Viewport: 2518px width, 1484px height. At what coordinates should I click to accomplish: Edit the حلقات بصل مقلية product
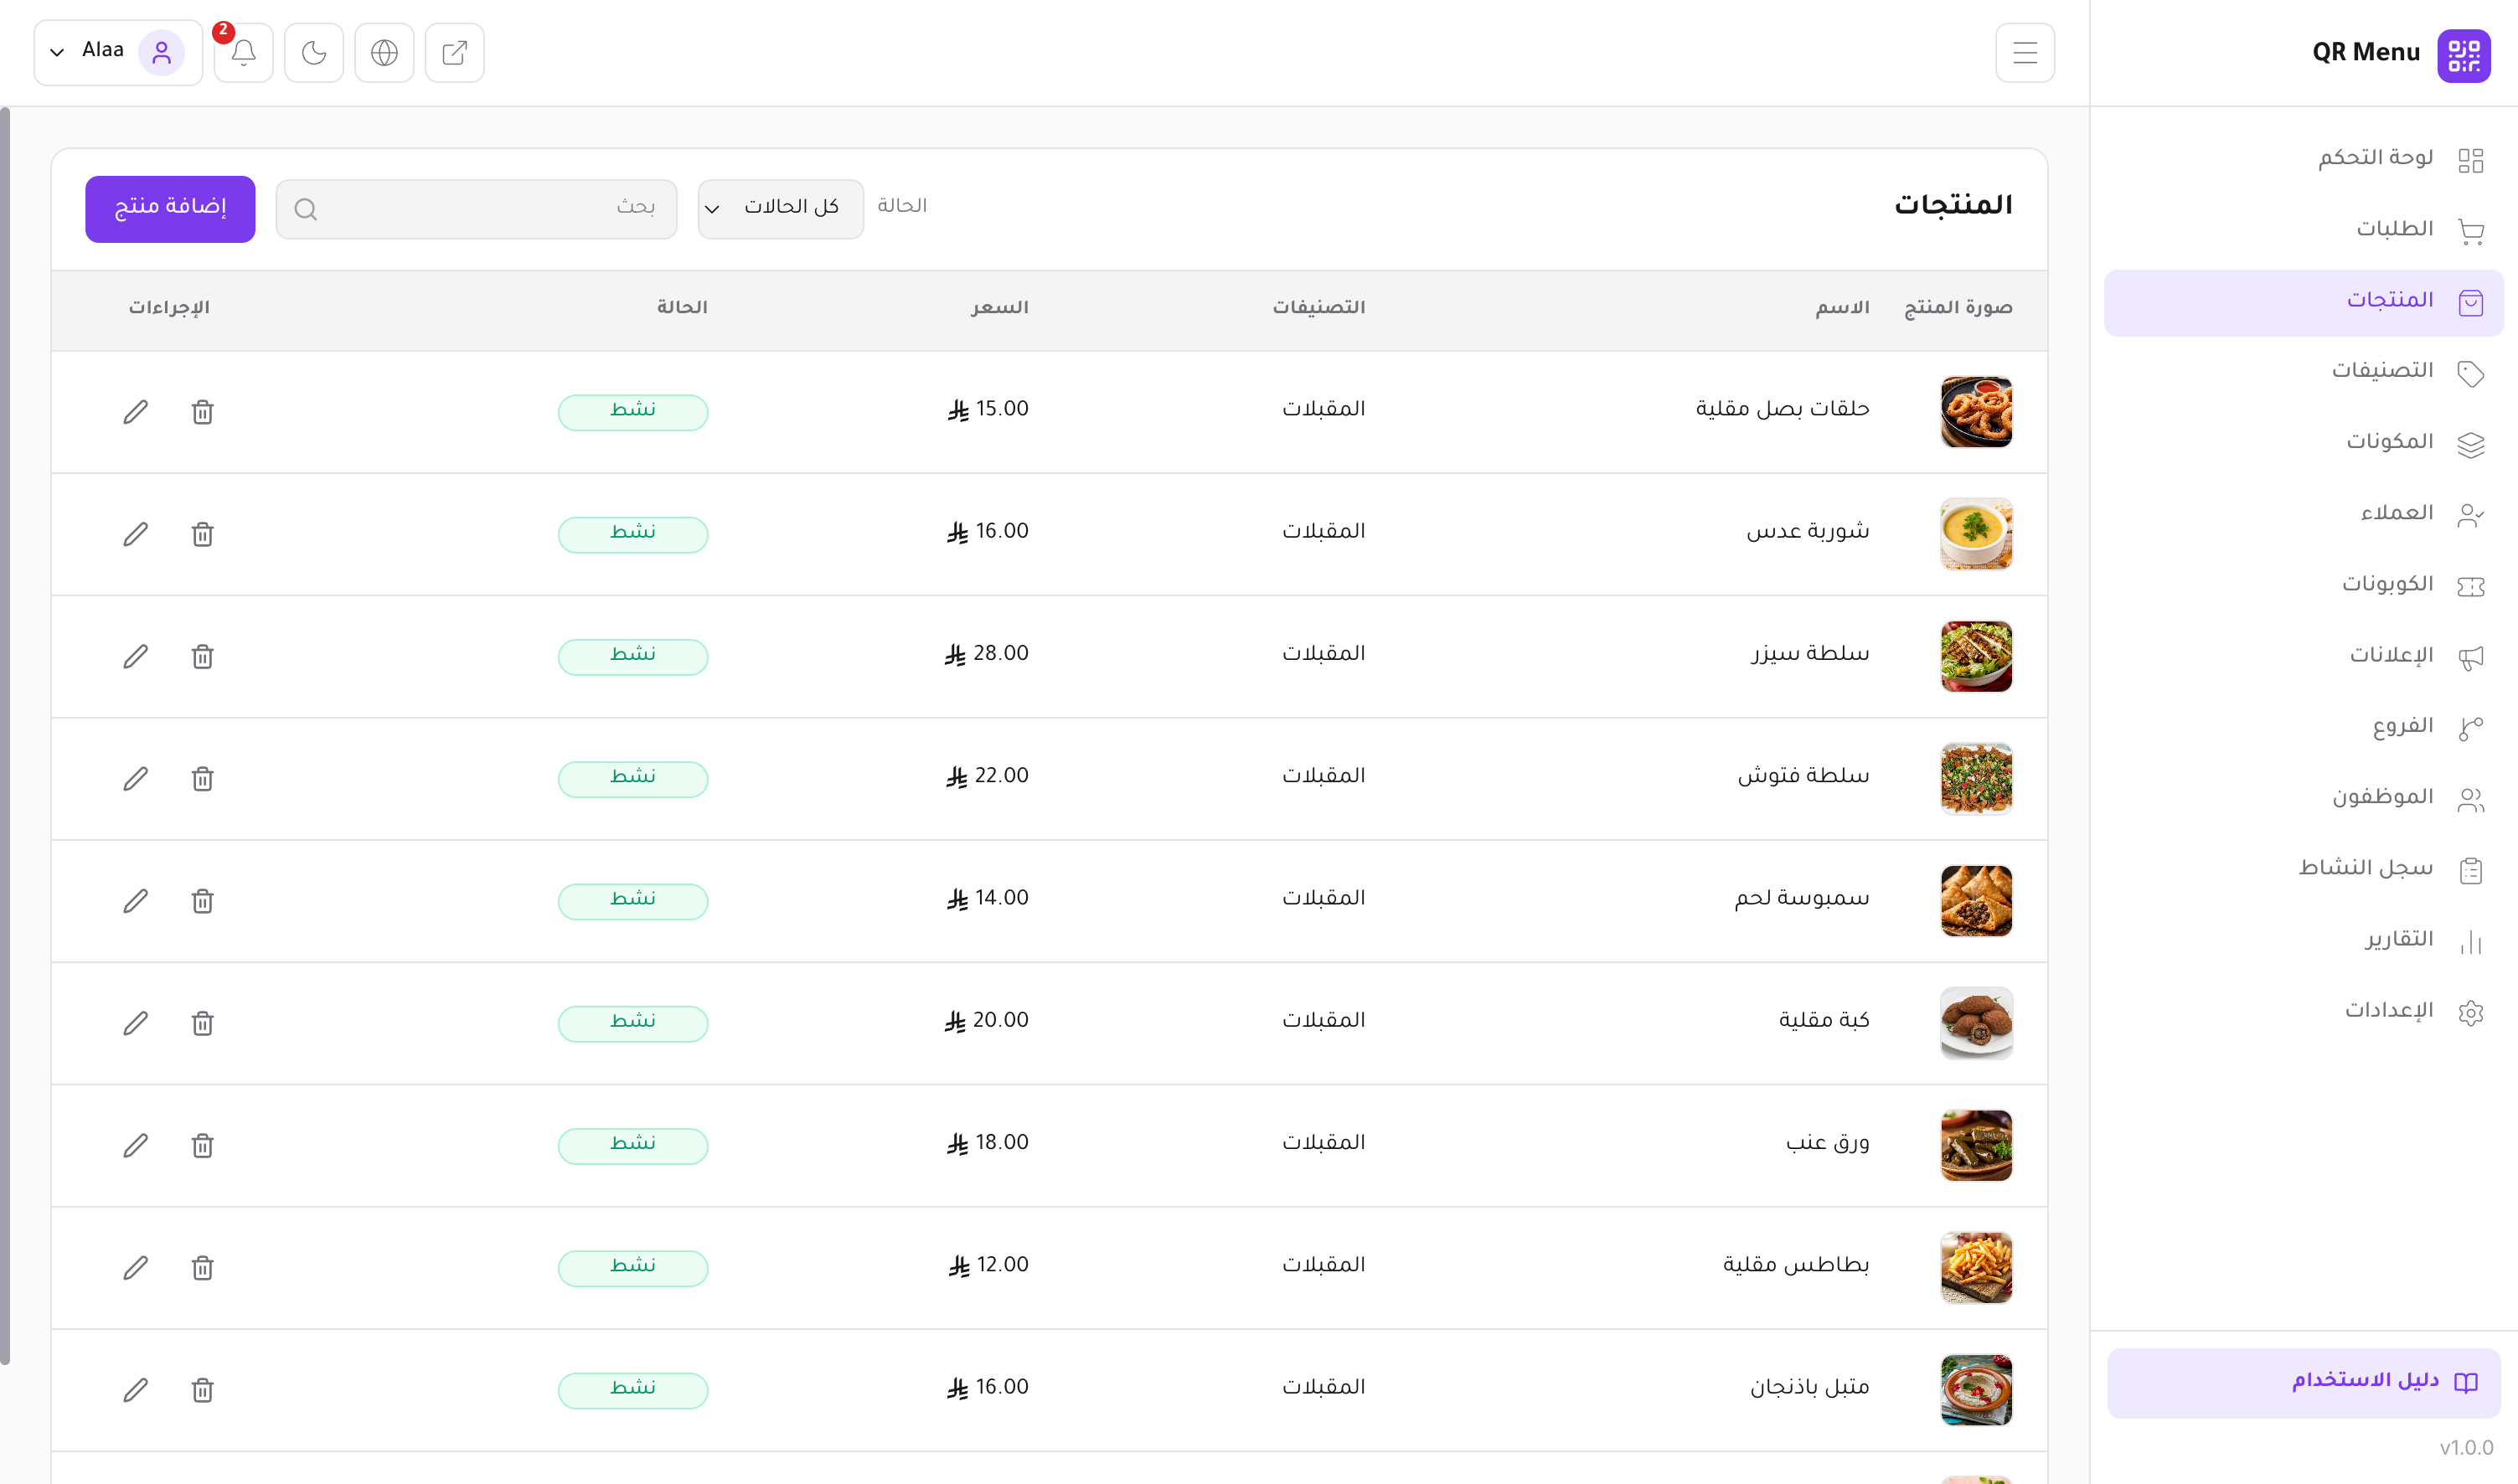(x=136, y=412)
